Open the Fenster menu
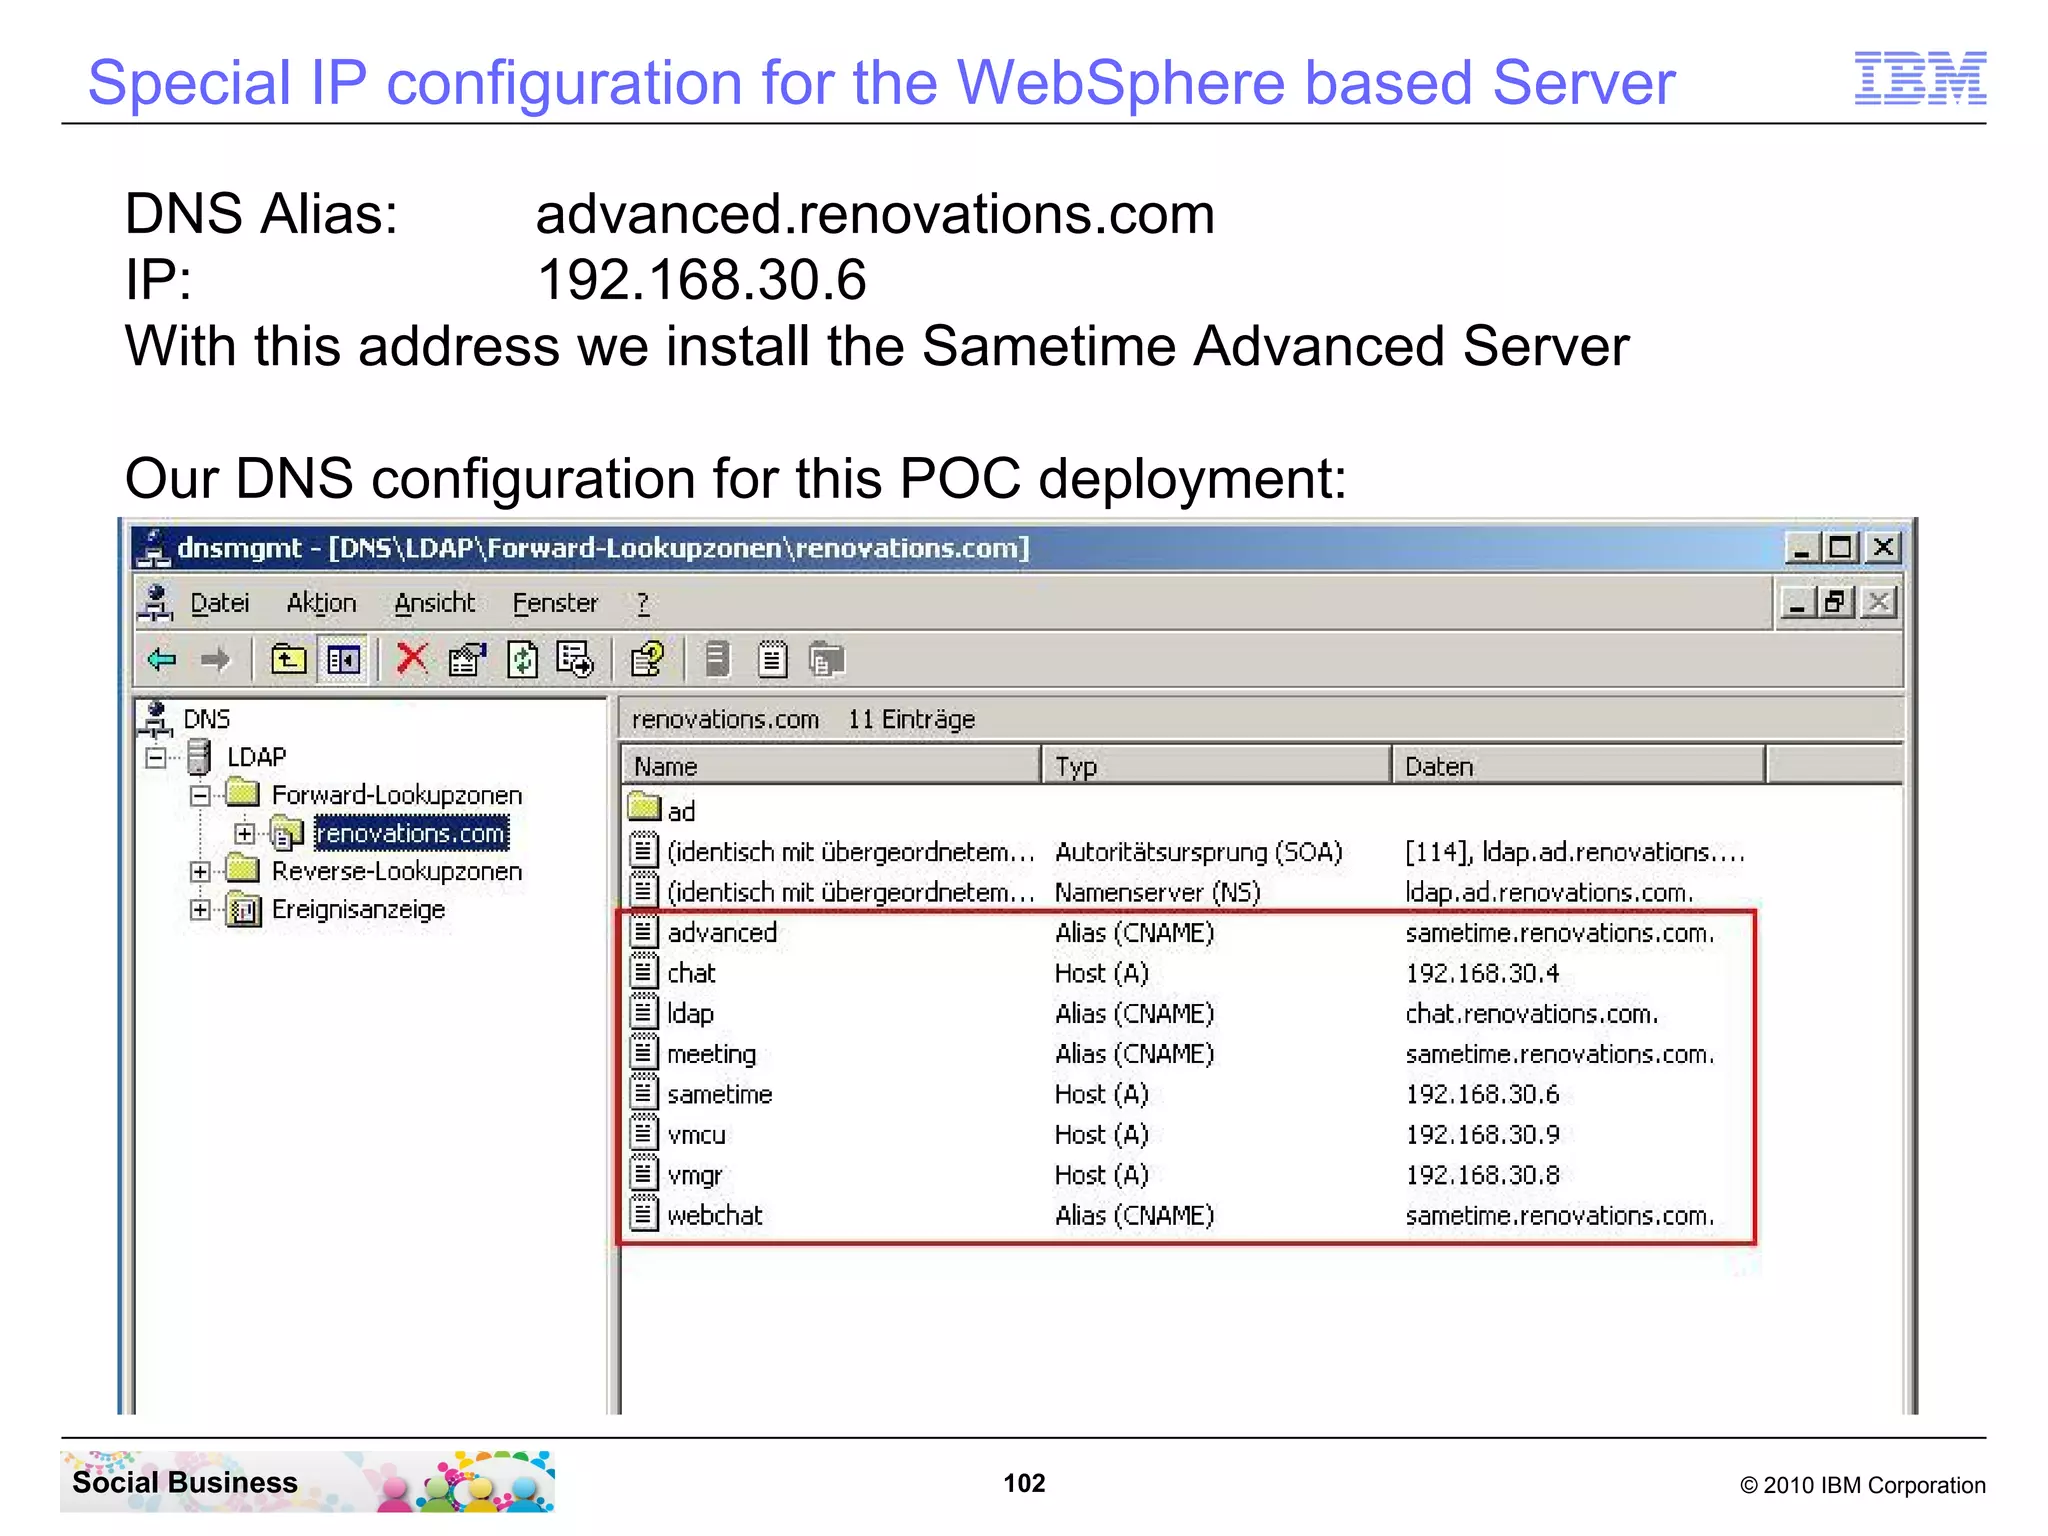The width and height of the screenshot is (2048, 1536). (555, 603)
